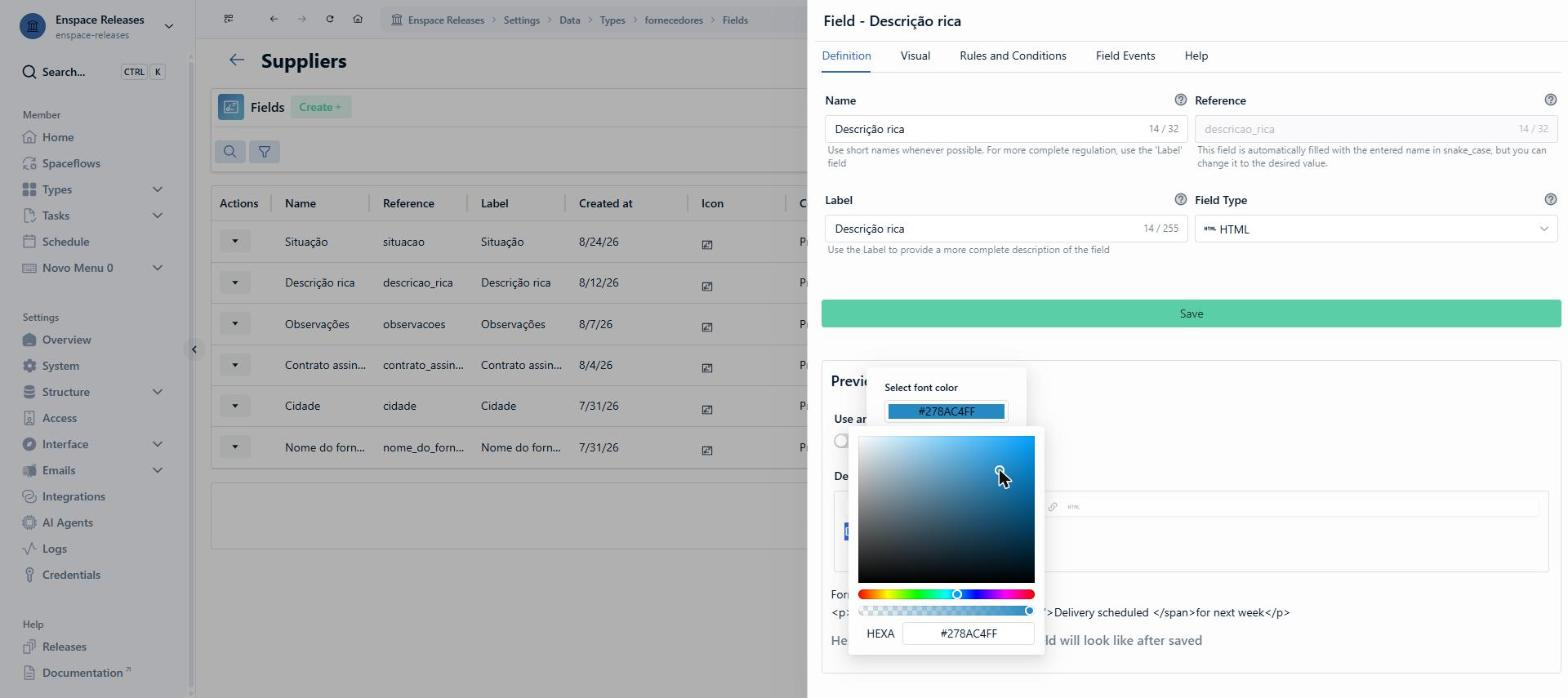Open the filter funnel icon
1568x698 pixels.
pyautogui.click(x=264, y=152)
